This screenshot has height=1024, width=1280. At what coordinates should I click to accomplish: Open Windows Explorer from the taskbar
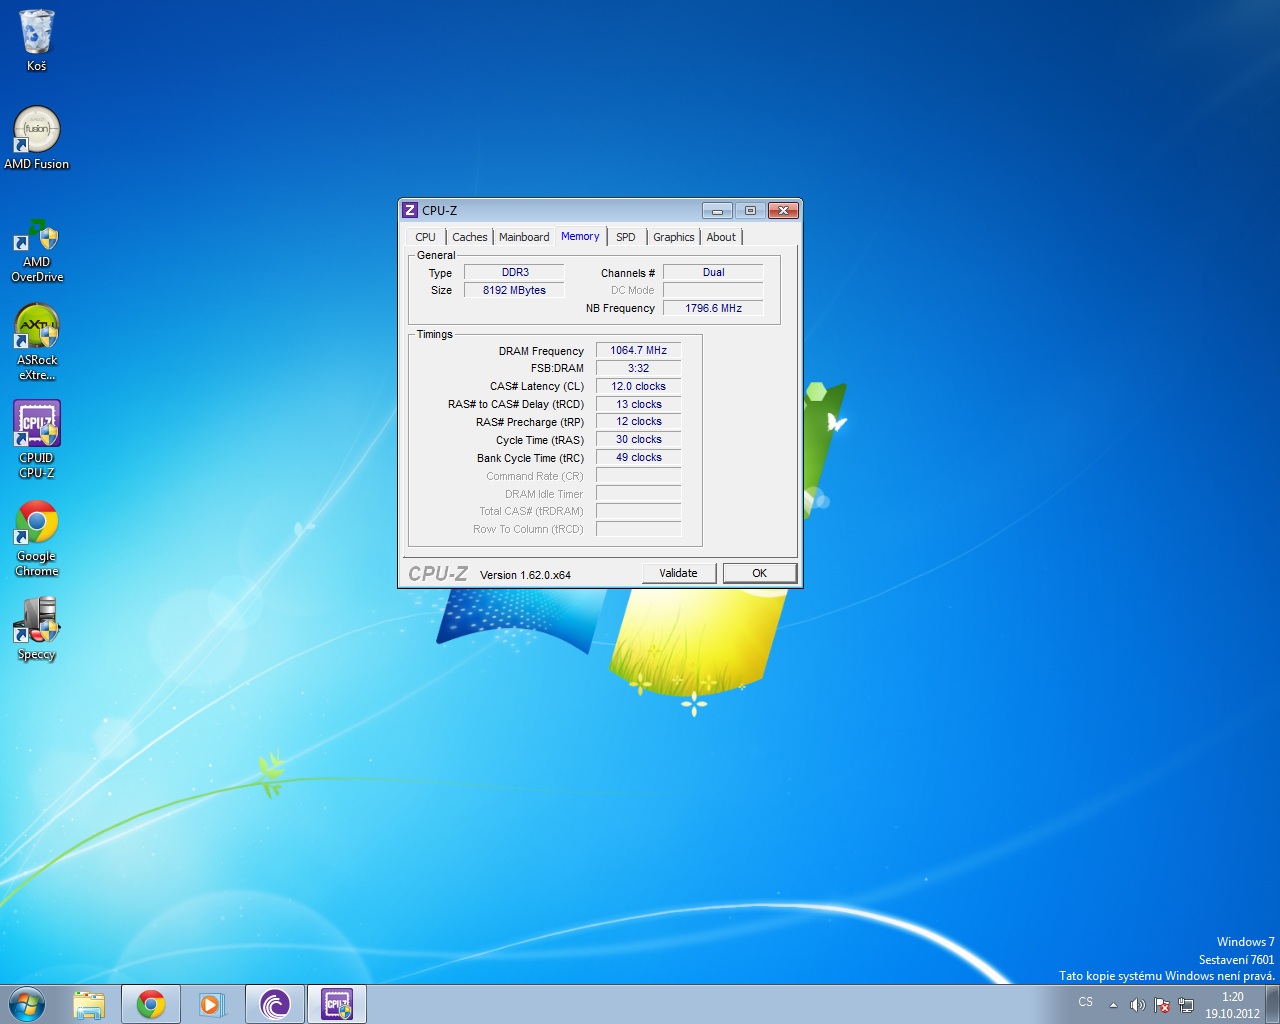[x=89, y=1004]
